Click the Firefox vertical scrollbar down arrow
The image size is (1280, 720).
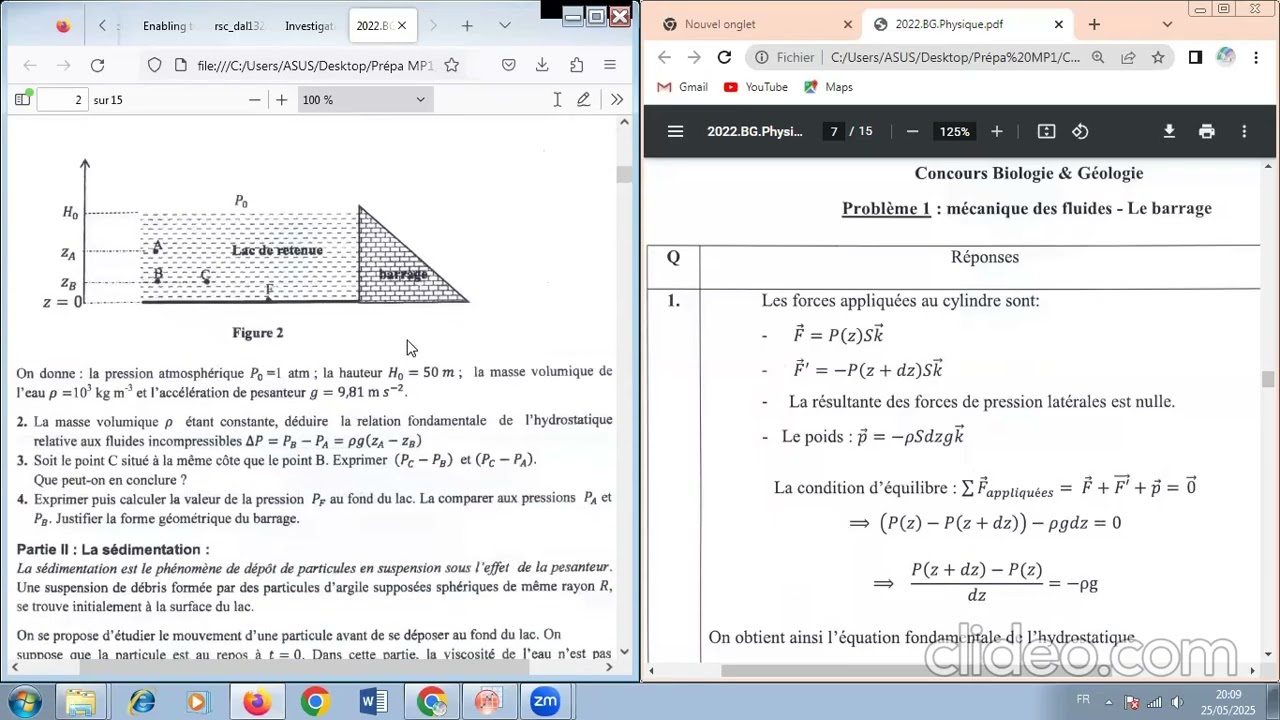(x=624, y=652)
